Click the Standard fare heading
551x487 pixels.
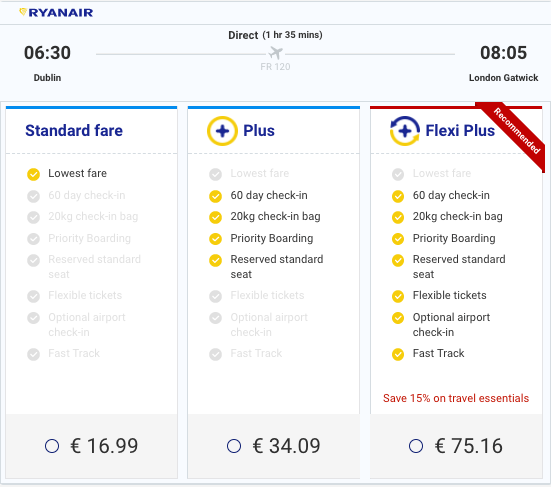click(x=74, y=131)
